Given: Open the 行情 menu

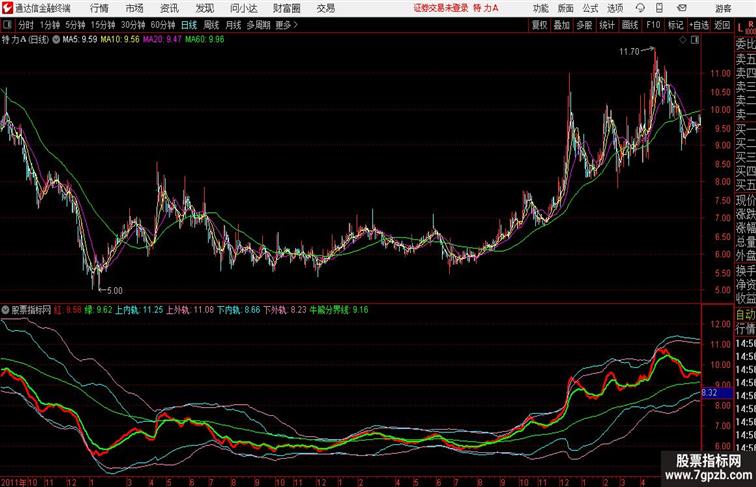Looking at the screenshot, I should pos(99,8).
